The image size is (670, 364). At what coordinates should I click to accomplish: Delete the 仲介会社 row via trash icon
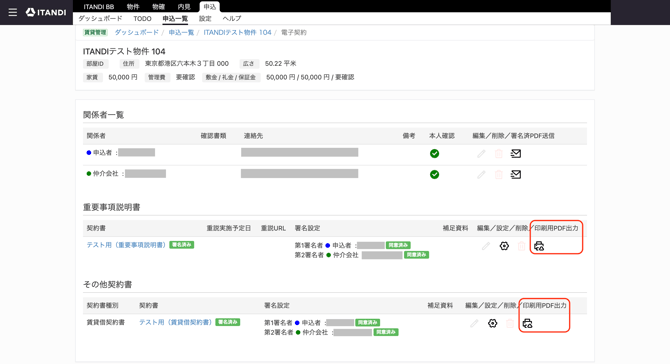click(499, 174)
